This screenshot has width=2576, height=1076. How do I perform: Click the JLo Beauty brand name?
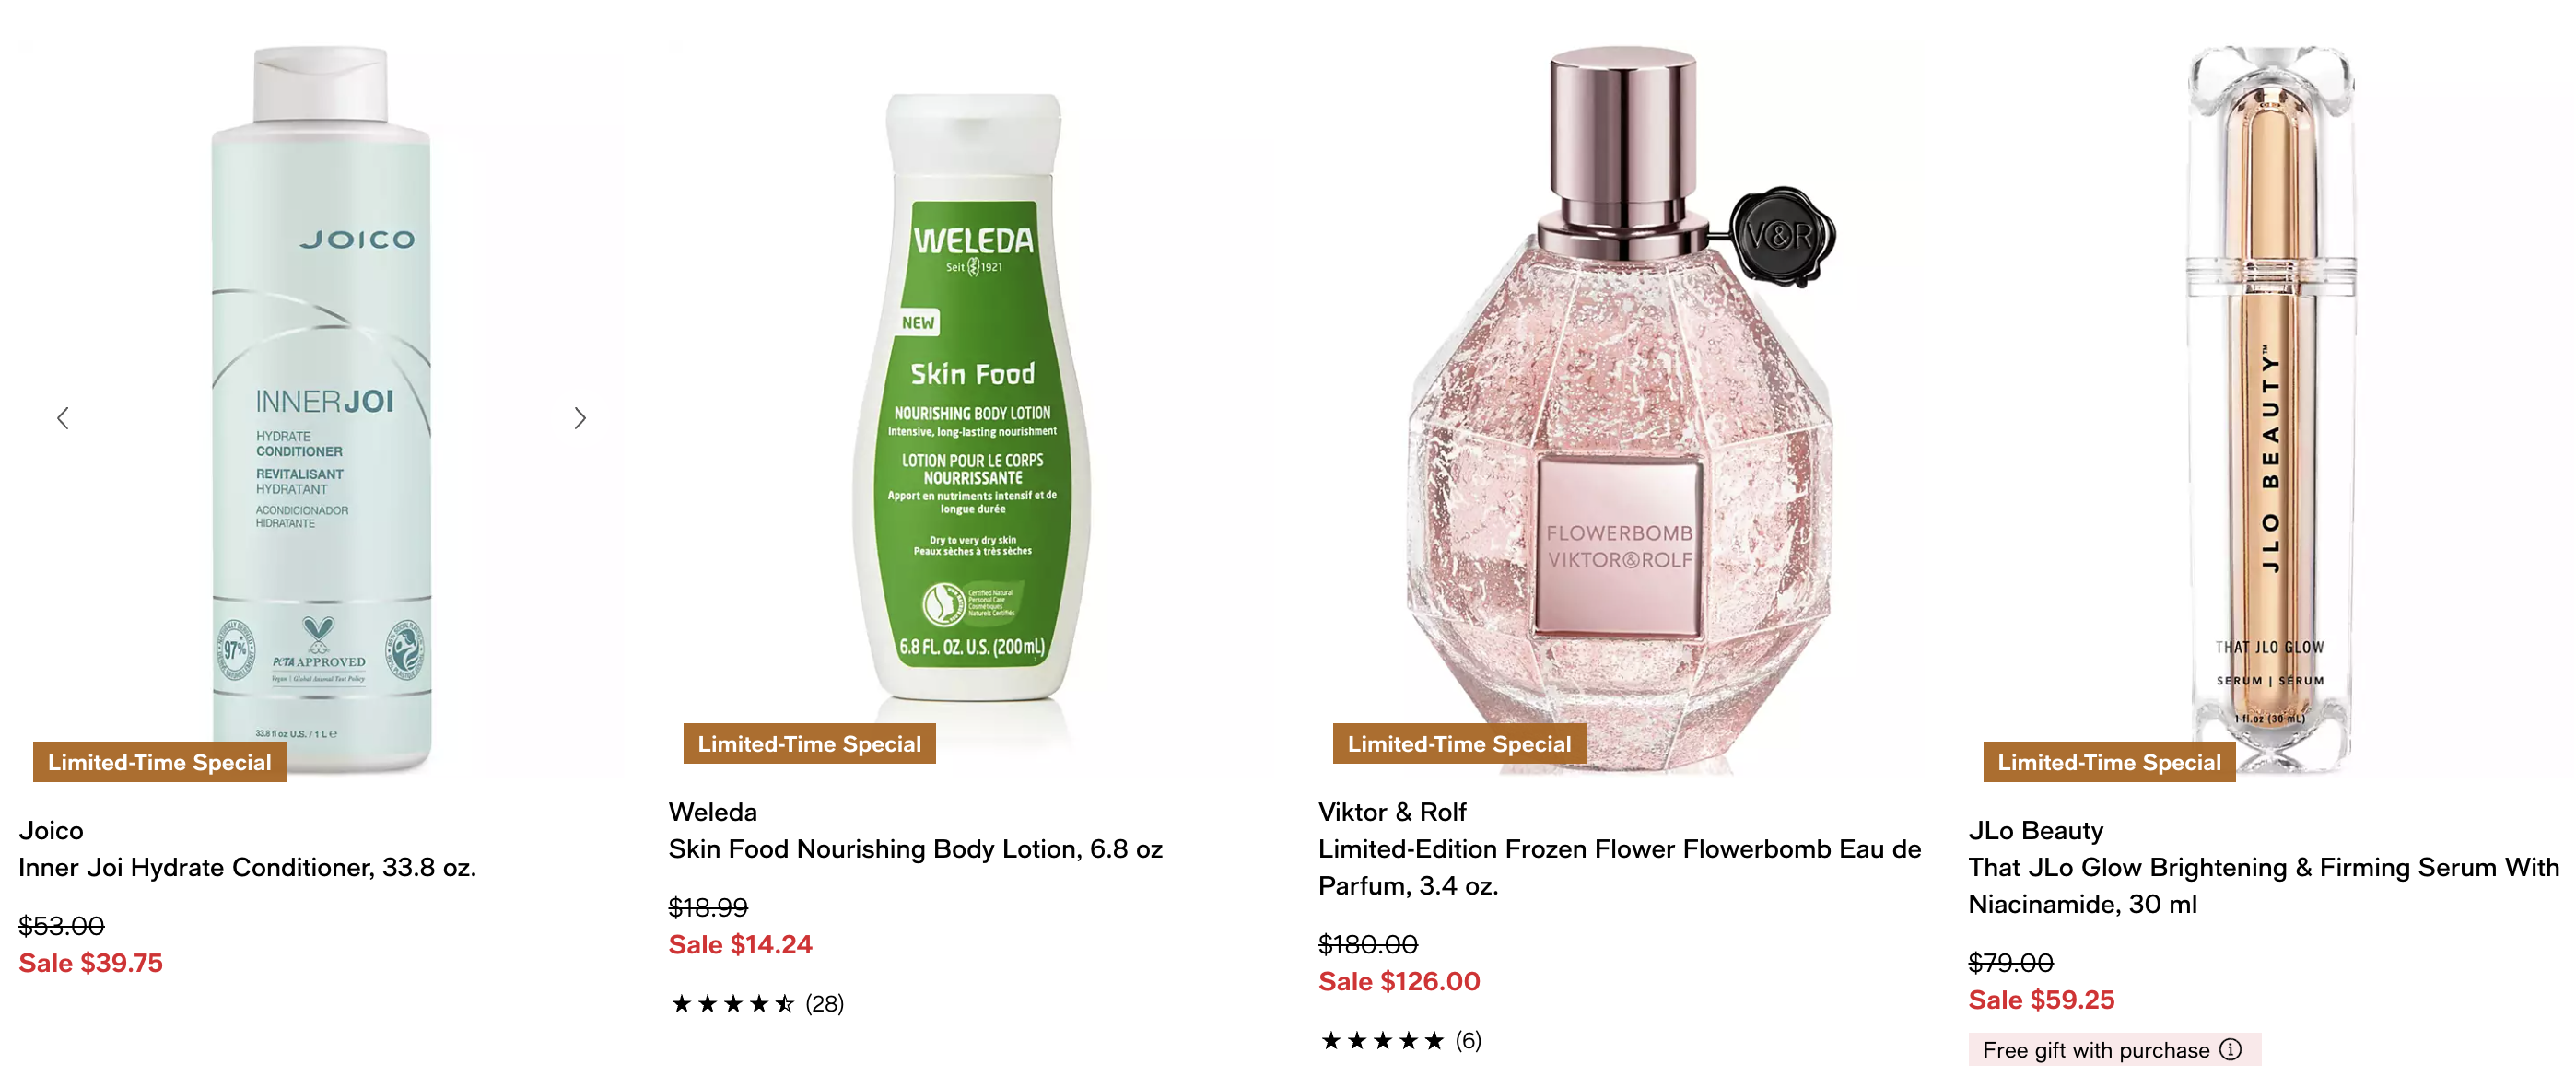pyautogui.click(x=2036, y=830)
